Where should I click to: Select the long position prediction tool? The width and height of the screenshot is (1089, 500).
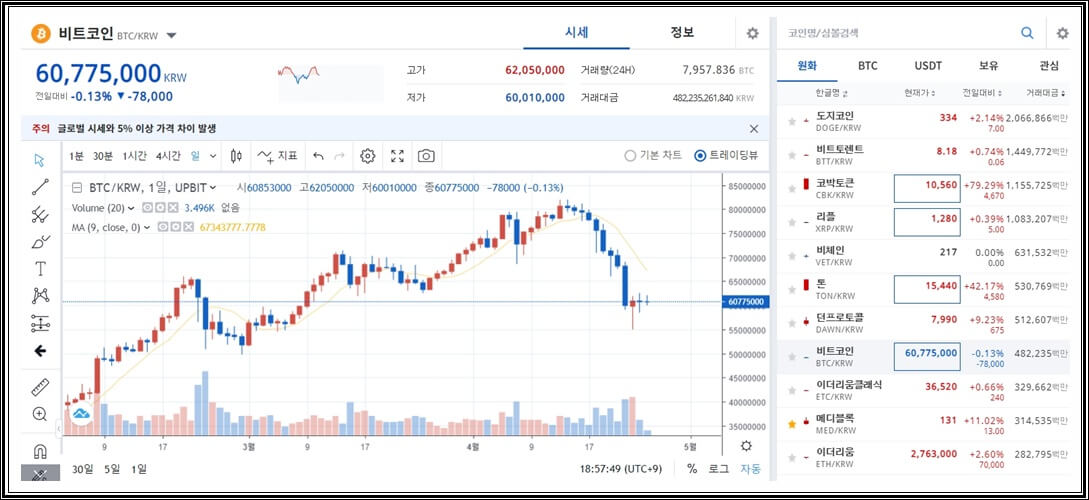[x=40, y=323]
